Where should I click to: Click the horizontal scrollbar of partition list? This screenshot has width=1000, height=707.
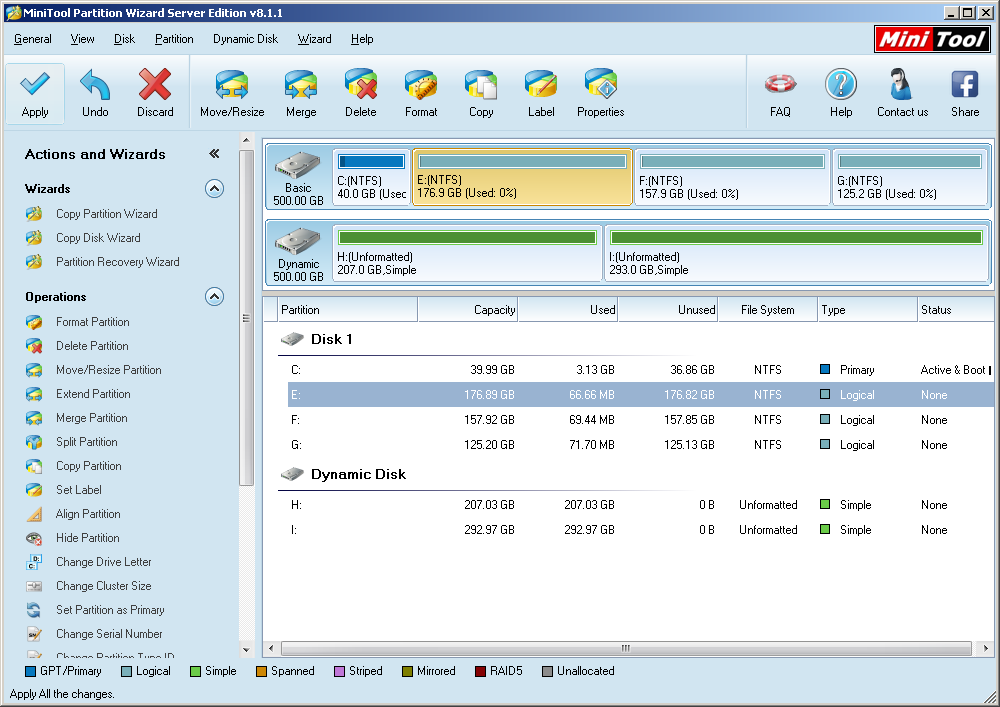(625, 648)
